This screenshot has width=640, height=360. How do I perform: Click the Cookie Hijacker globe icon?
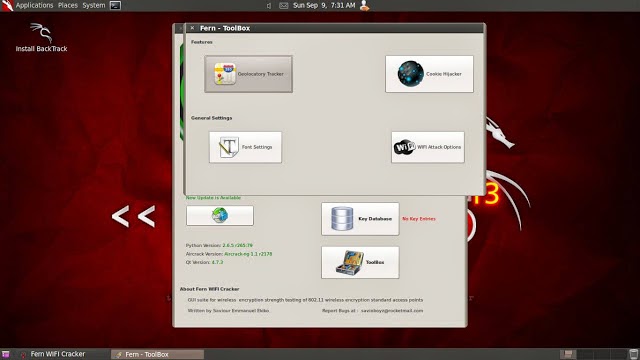[410, 74]
